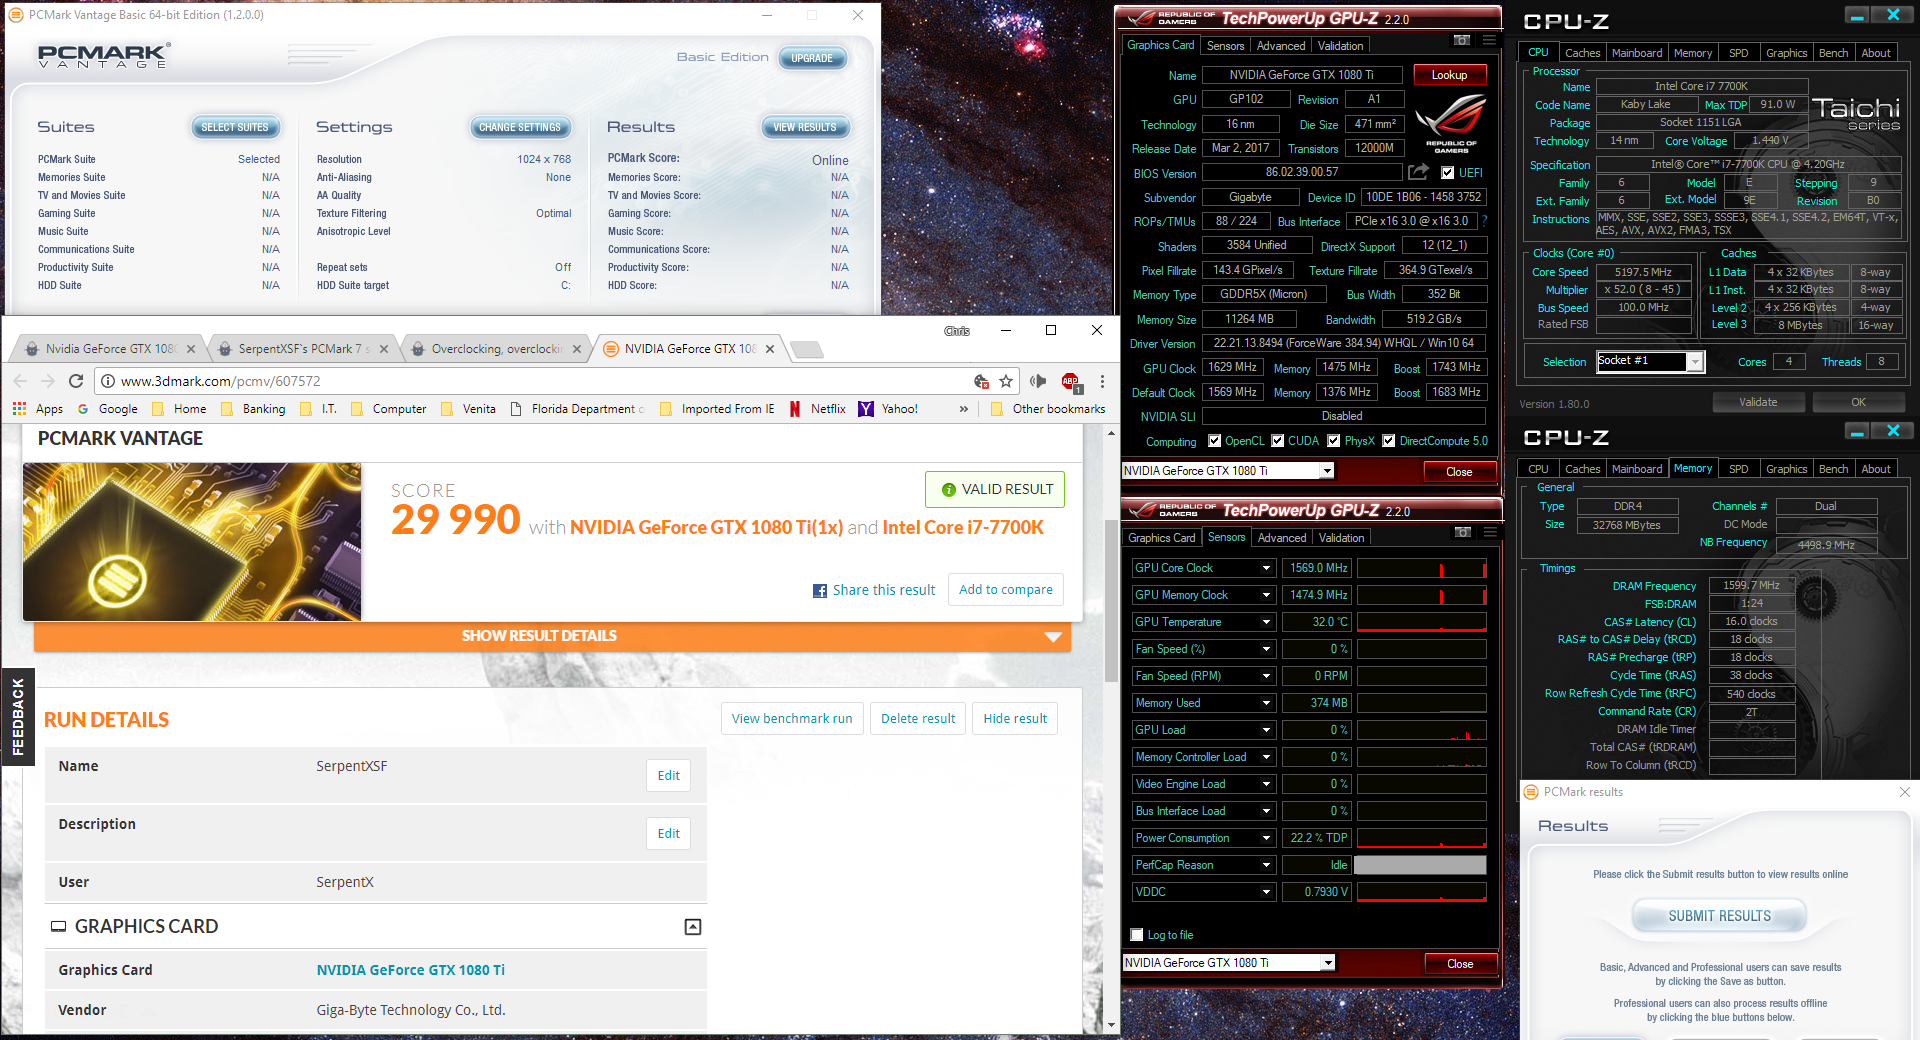Click the browser vertical scrollbar thumb
1920x1040 pixels.
coord(1111,600)
